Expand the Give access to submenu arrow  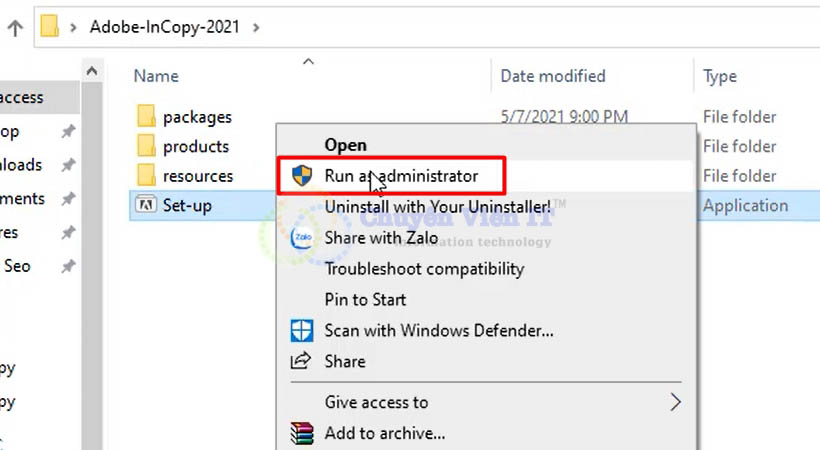pos(675,402)
